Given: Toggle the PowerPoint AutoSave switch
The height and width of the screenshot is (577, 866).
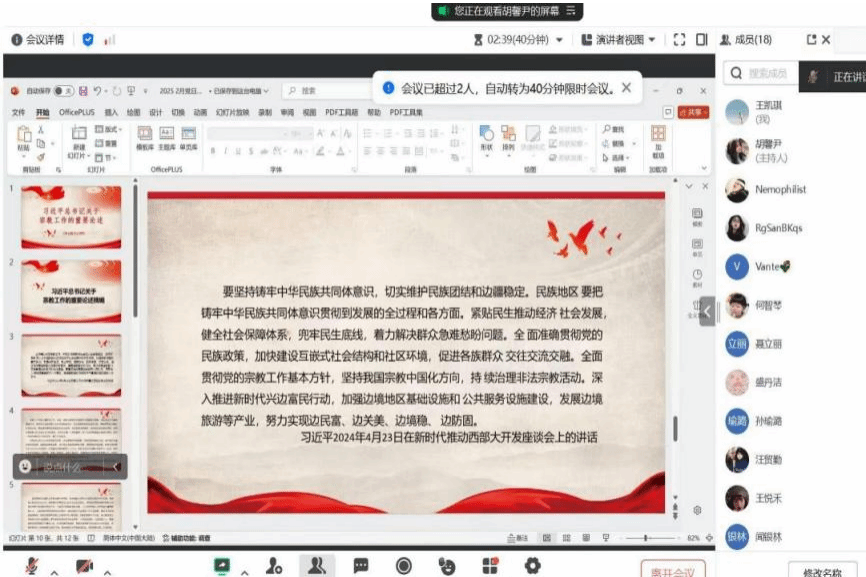Looking at the screenshot, I should pyautogui.click(x=63, y=90).
